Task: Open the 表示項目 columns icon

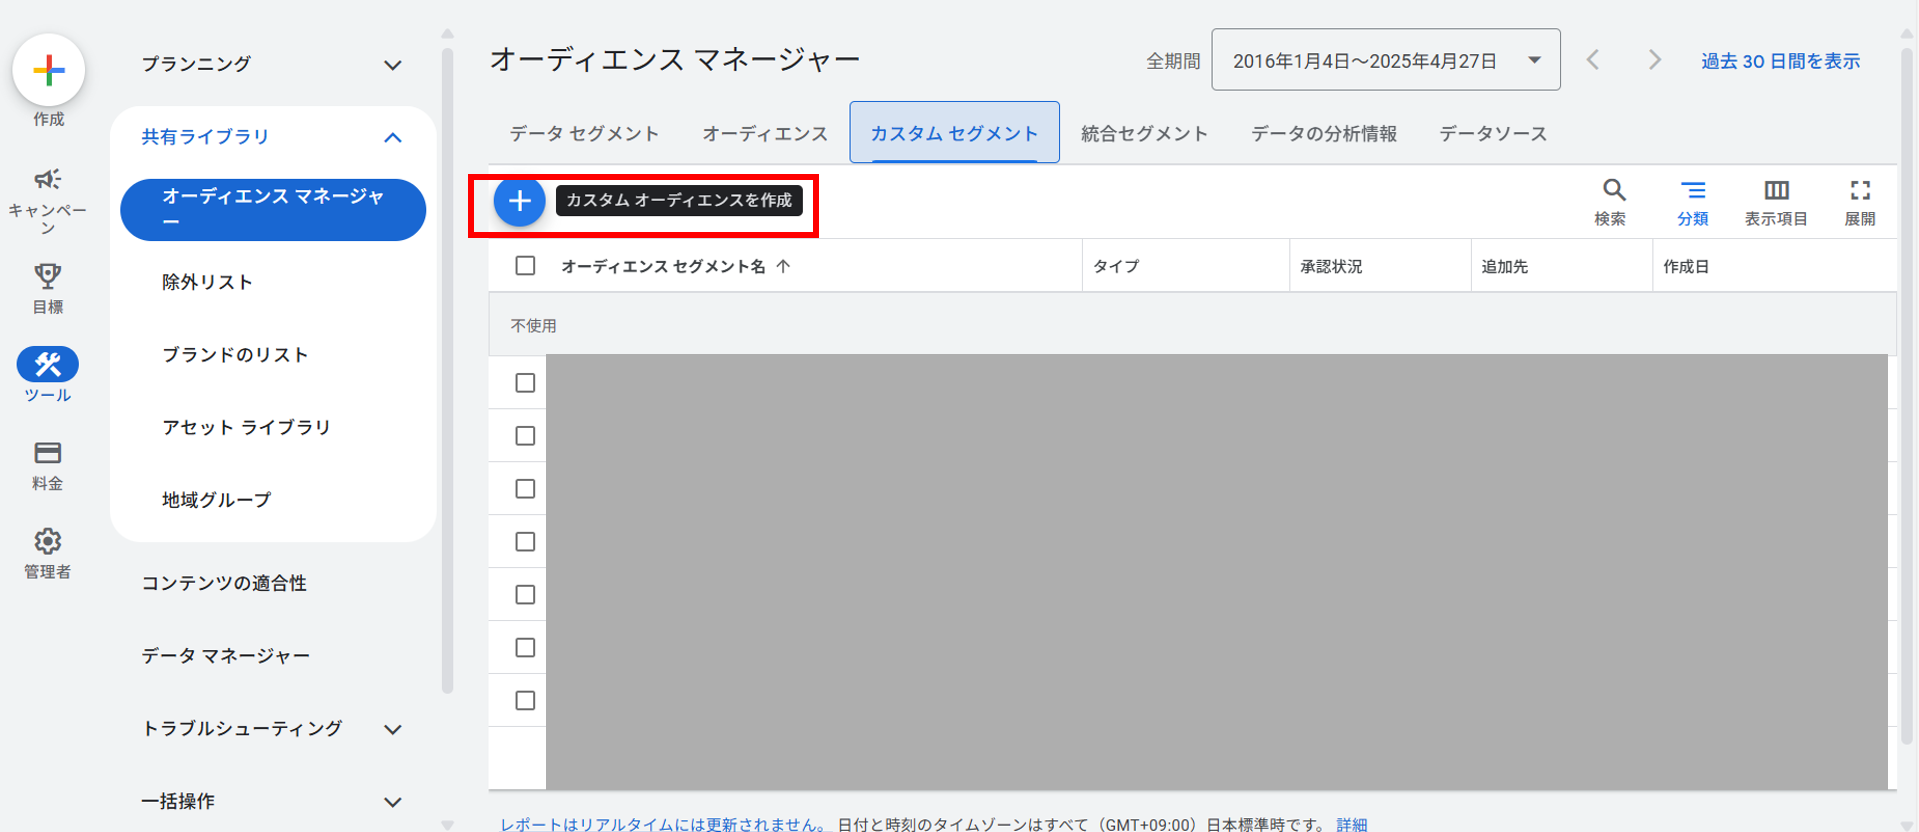Action: tap(1776, 190)
